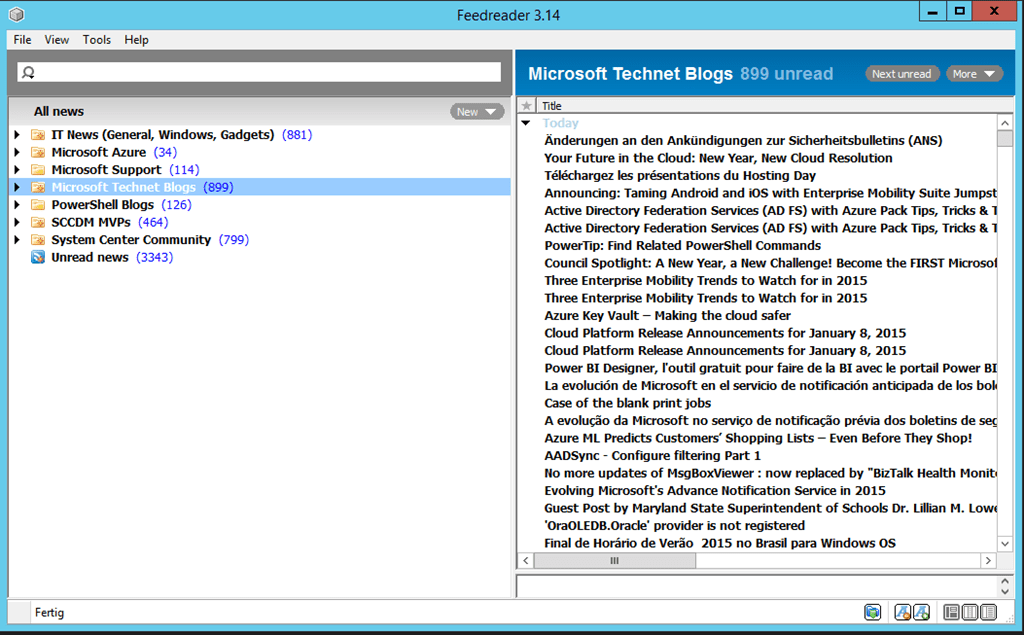Expand the IT News feed folder

pyautogui.click(x=17, y=135)
